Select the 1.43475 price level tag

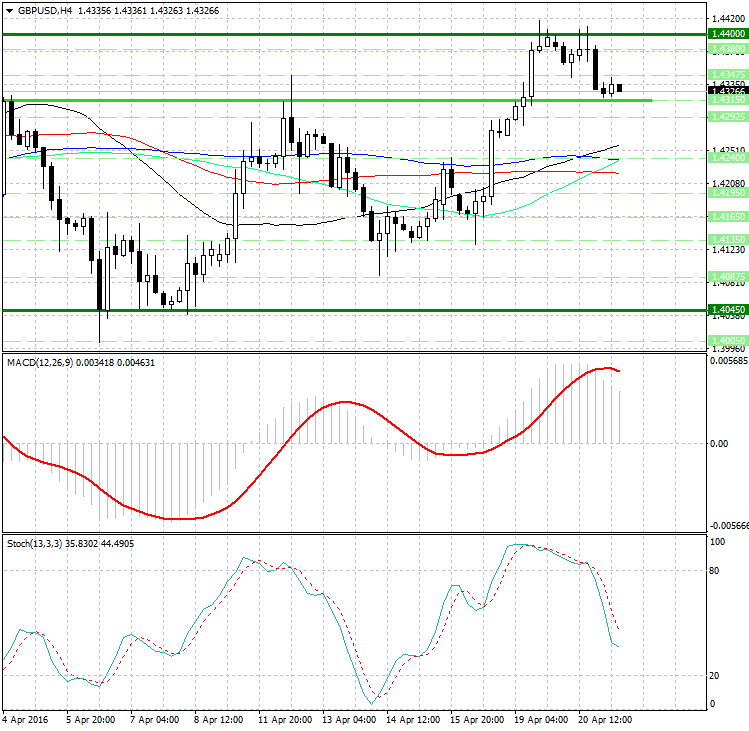(x=725, y=75)
